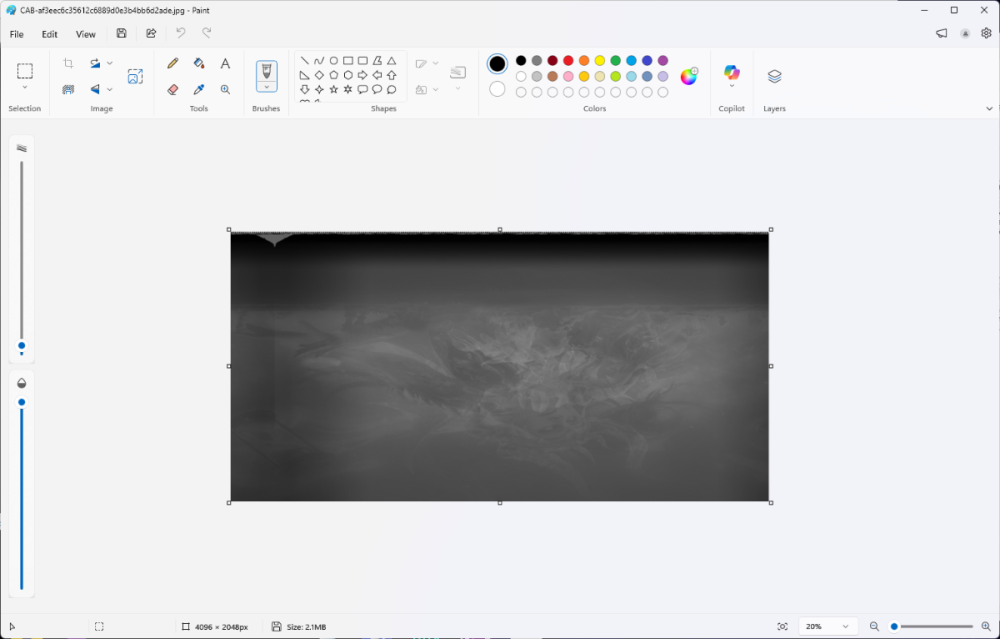Choose the Up arrow shape

point(392,75)
